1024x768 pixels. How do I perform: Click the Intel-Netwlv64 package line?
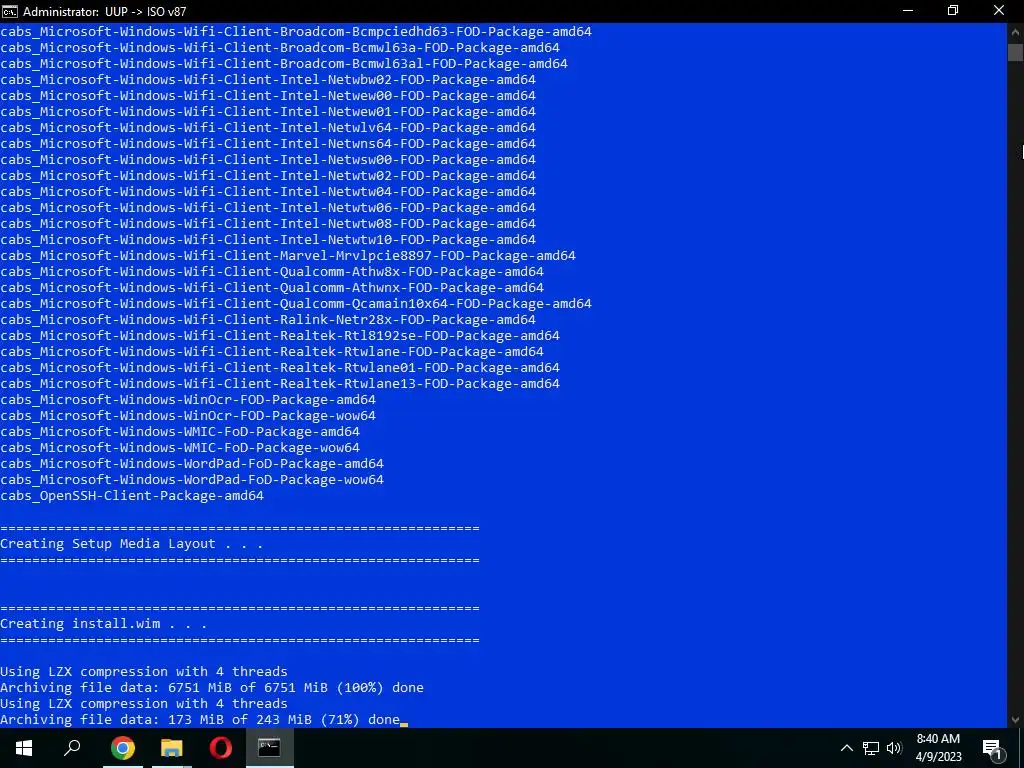coord(268,127)
